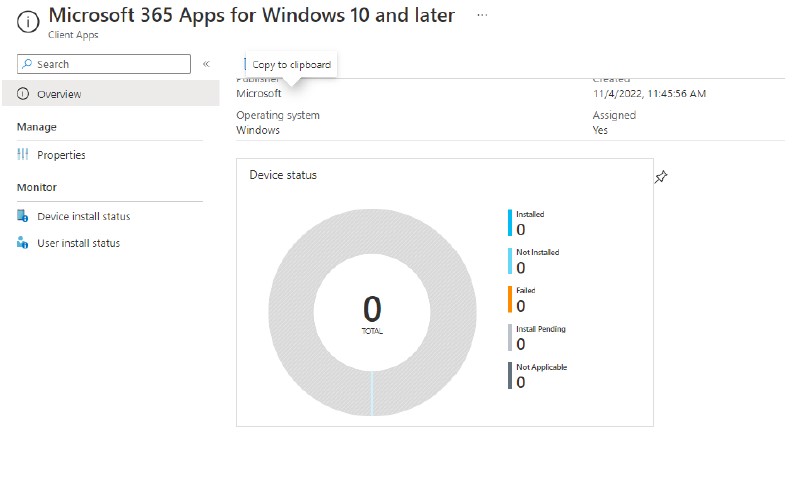Collapse the sidebar with the double chevron
Screen dimensions: 796x478
click(206, 64)
